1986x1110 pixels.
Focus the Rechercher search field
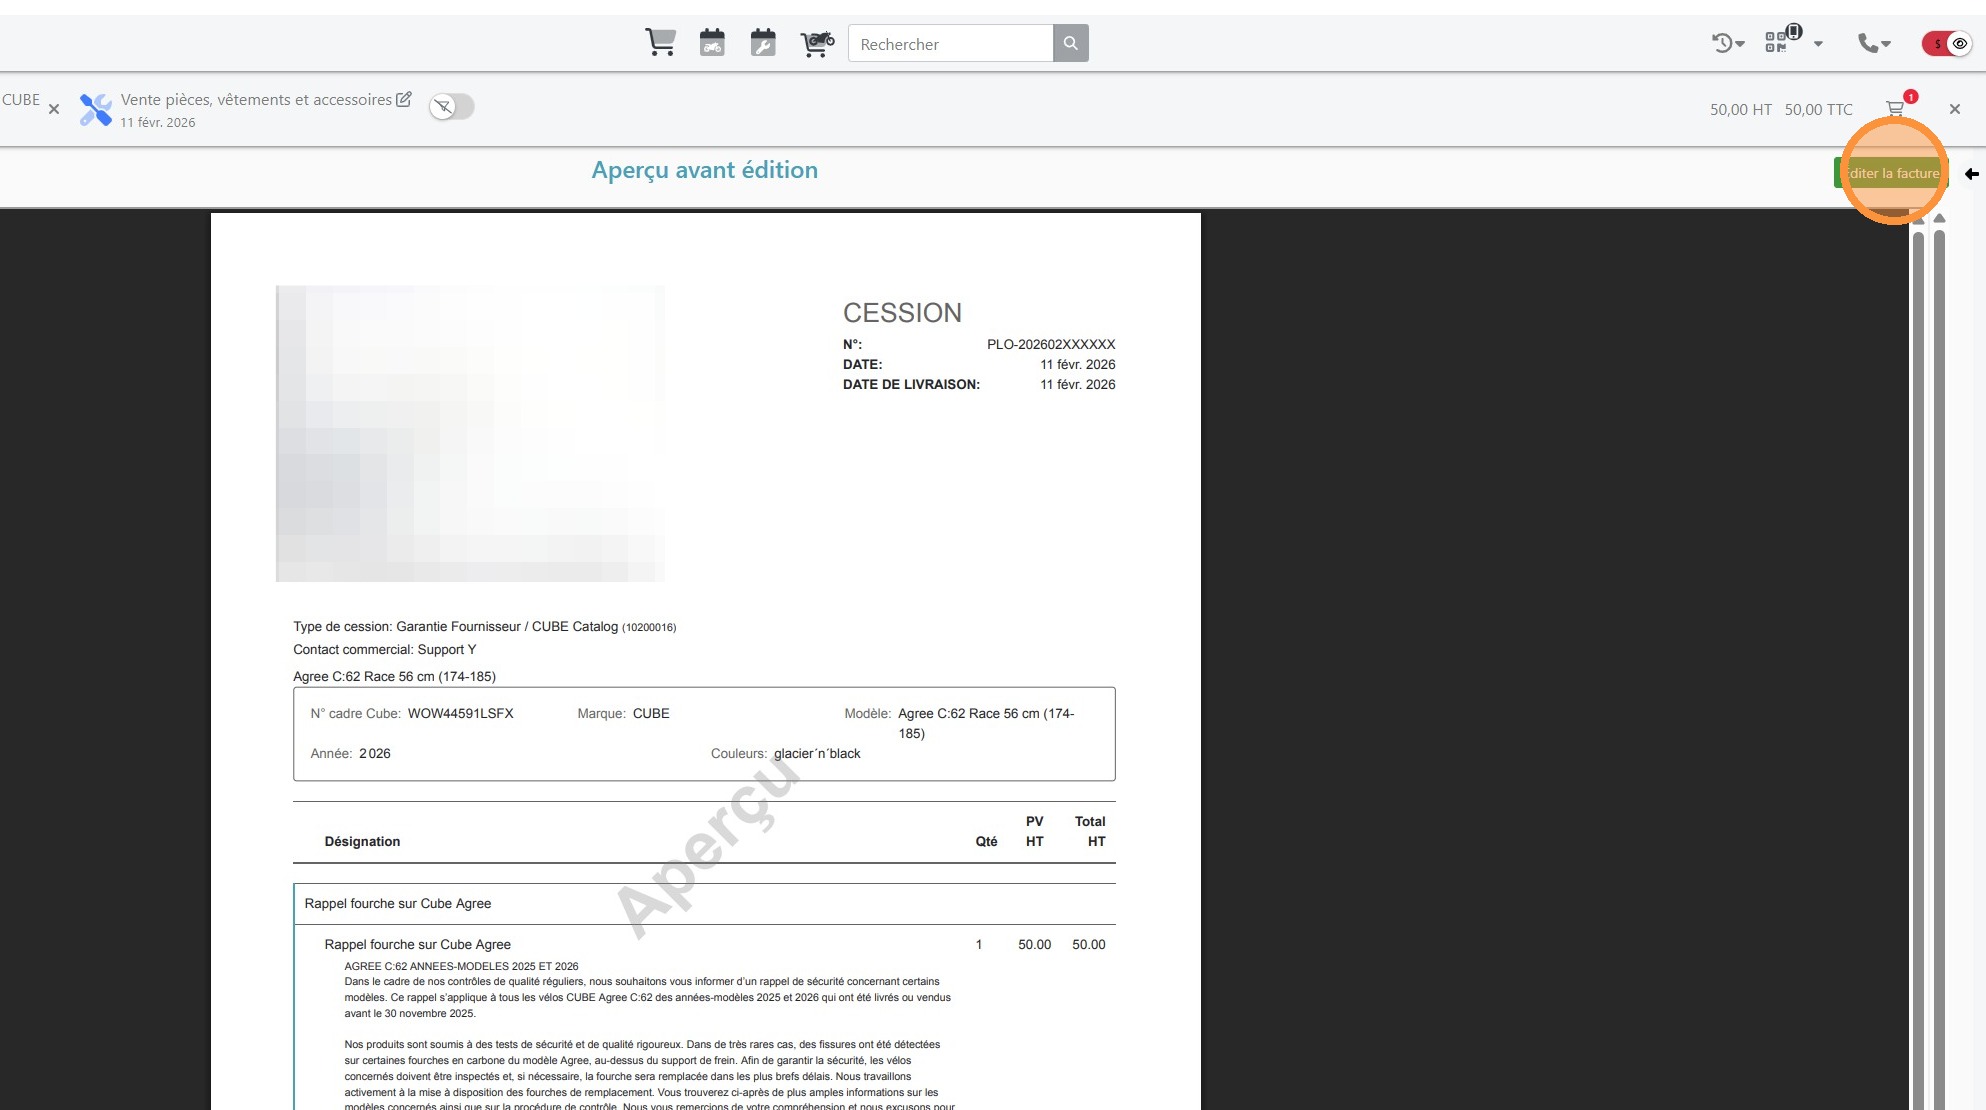click(x=950, y=44)
